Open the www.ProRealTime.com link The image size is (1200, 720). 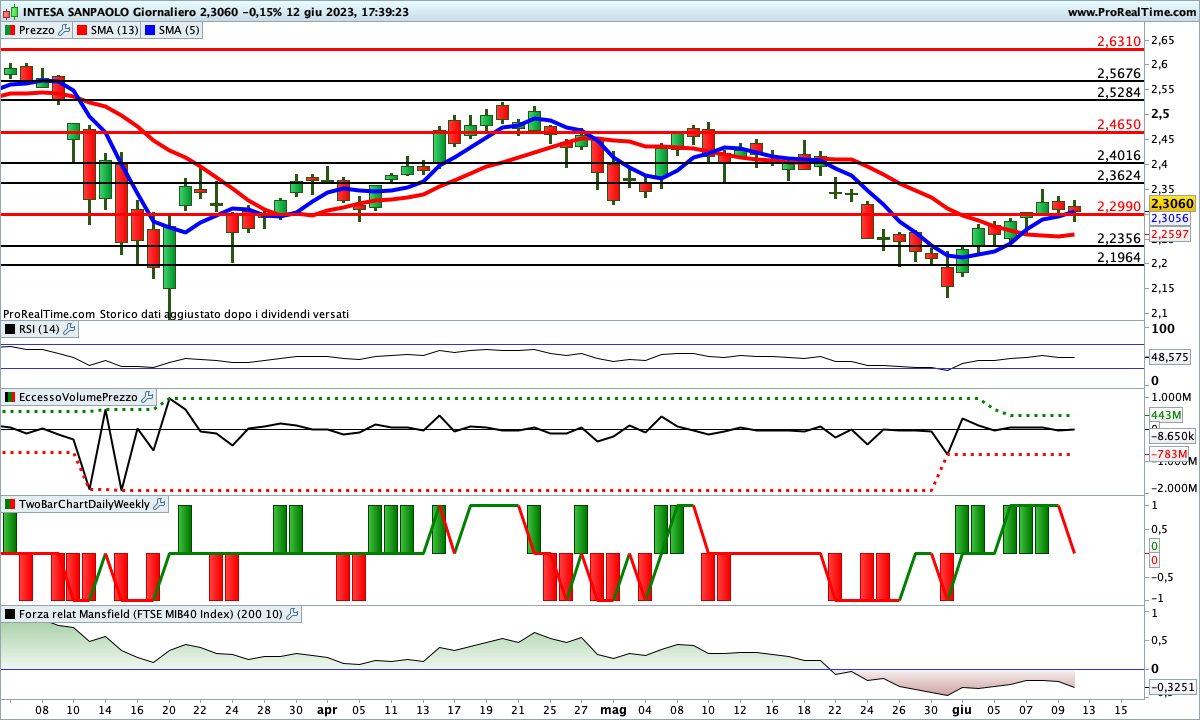1131,12
